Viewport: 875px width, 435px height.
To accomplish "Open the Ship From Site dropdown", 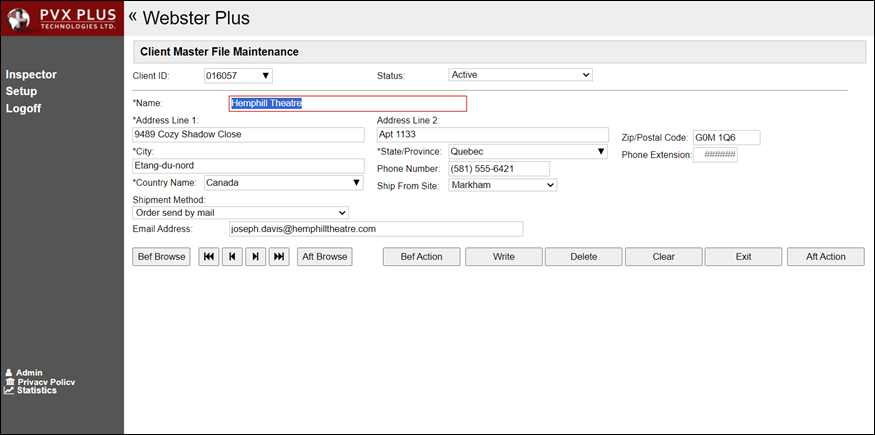I will (x=503, y=185).
